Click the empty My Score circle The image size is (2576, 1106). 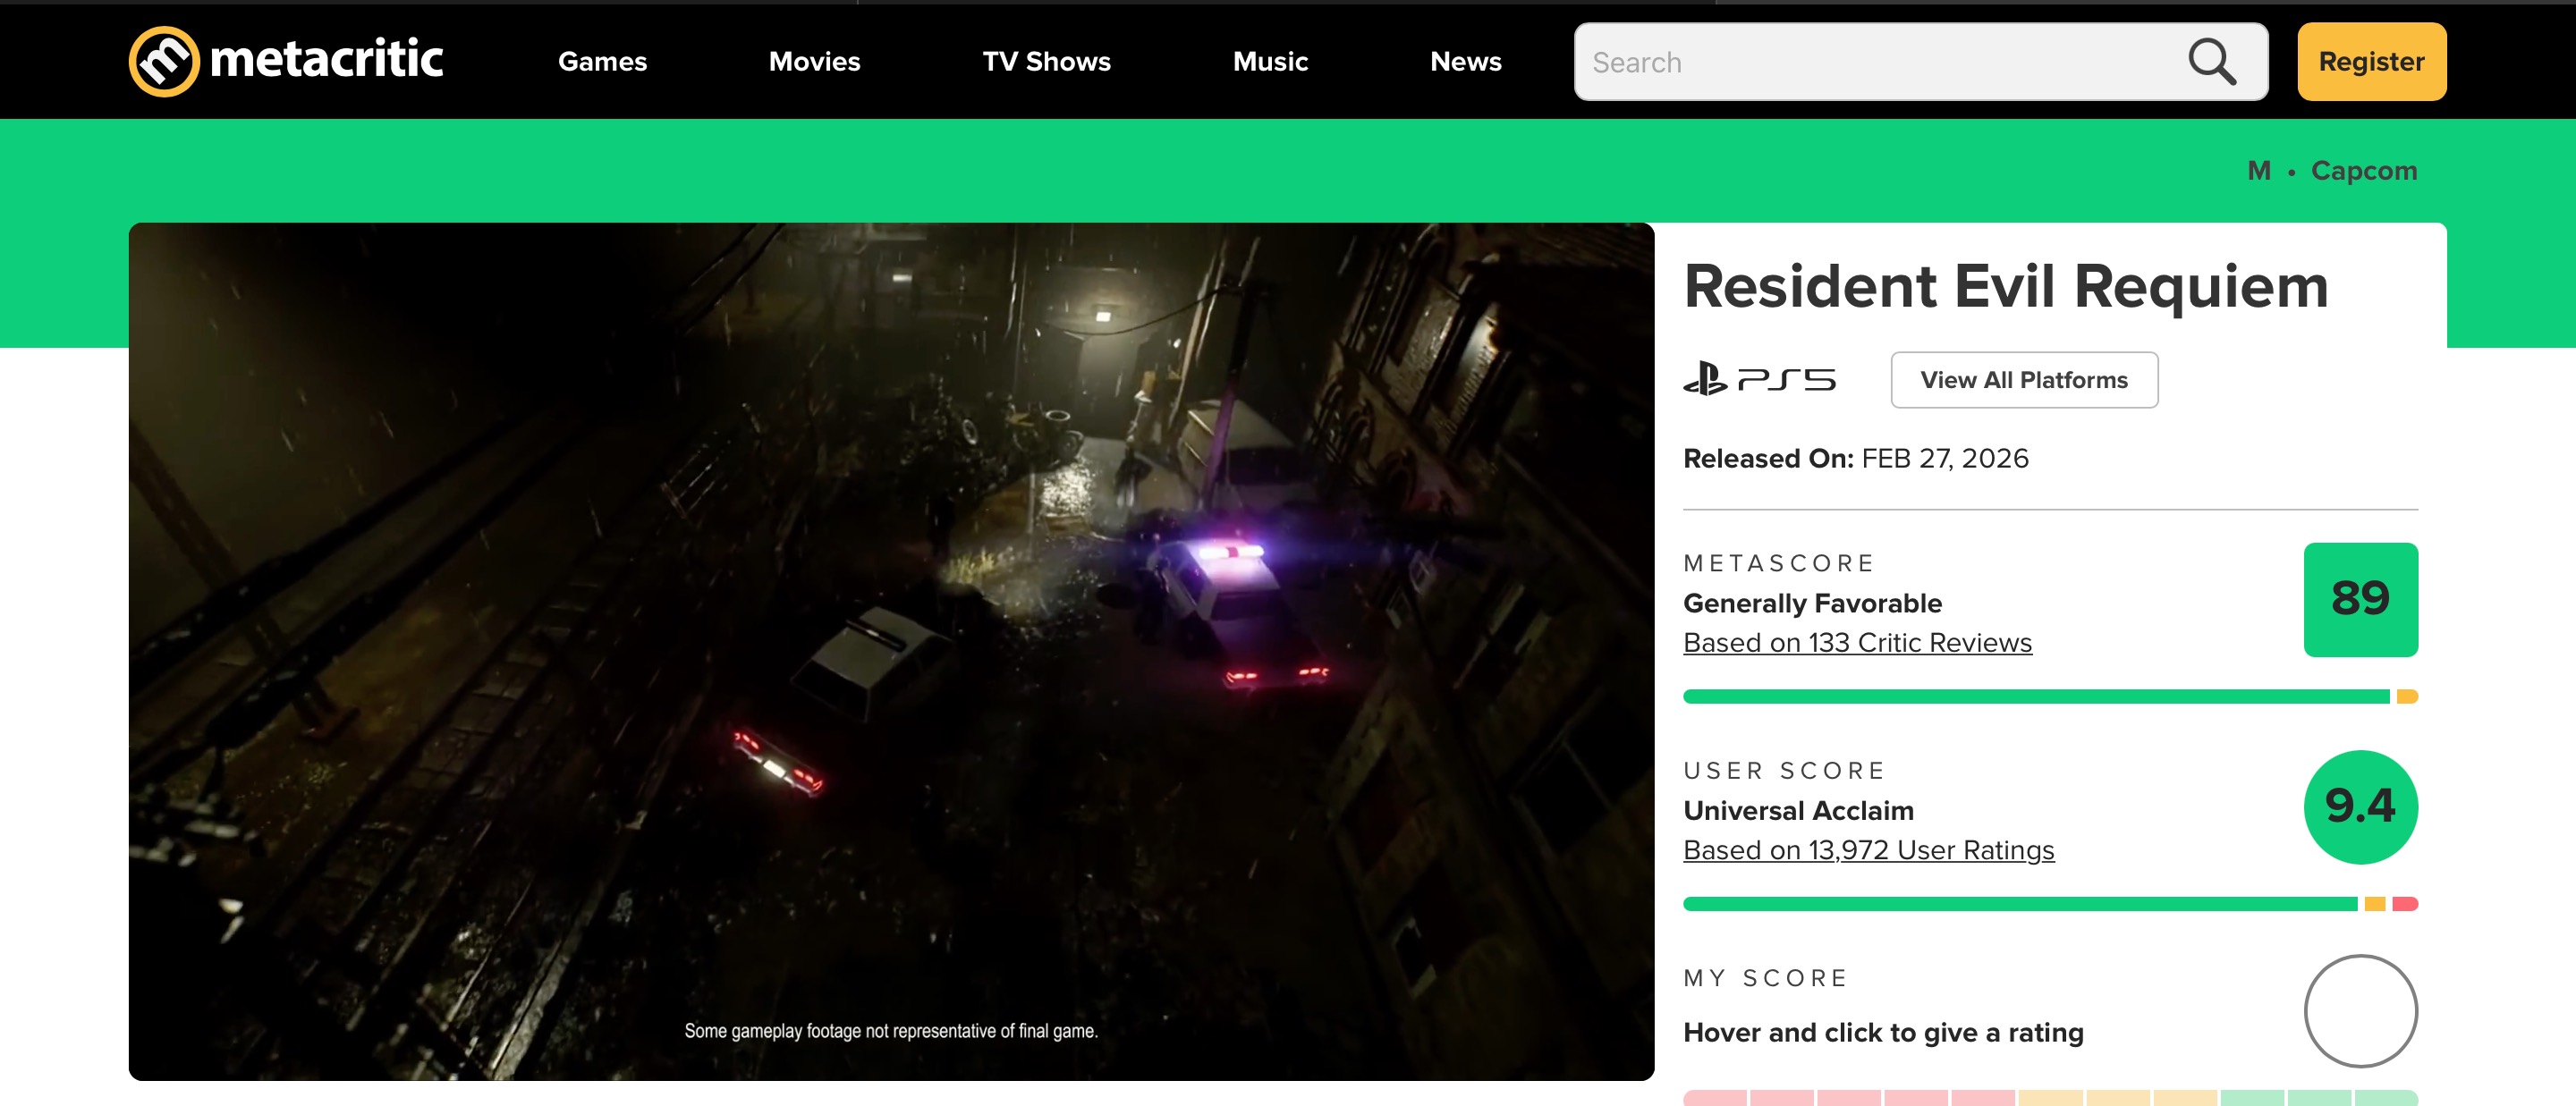[x=2360, y=1011]
